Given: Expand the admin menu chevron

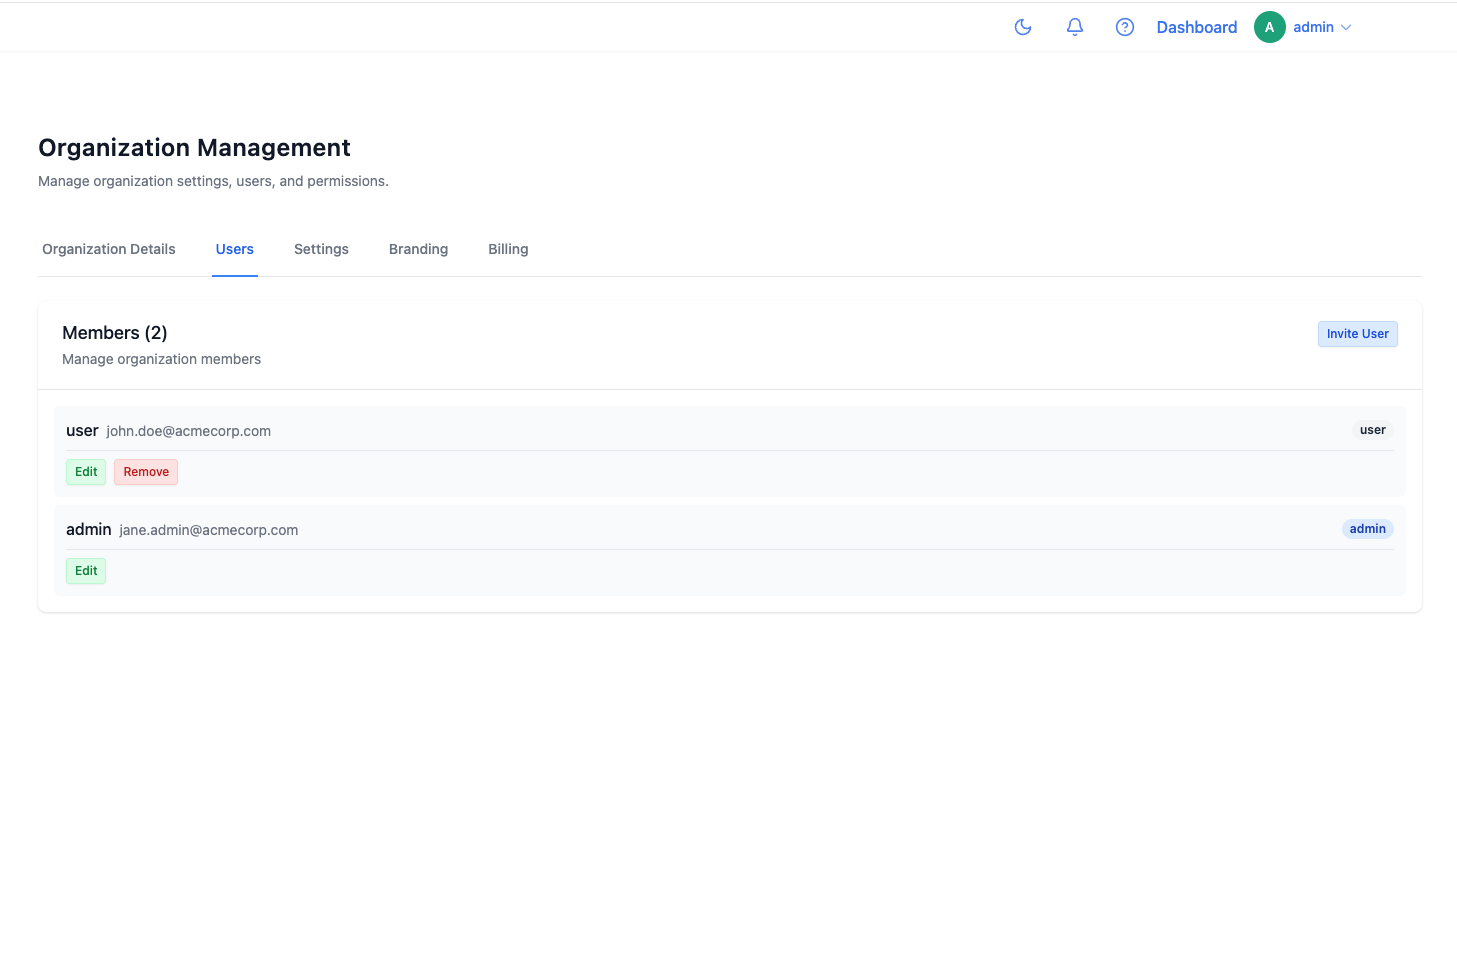Looking at the screenshot, I should coord(1346,28).
